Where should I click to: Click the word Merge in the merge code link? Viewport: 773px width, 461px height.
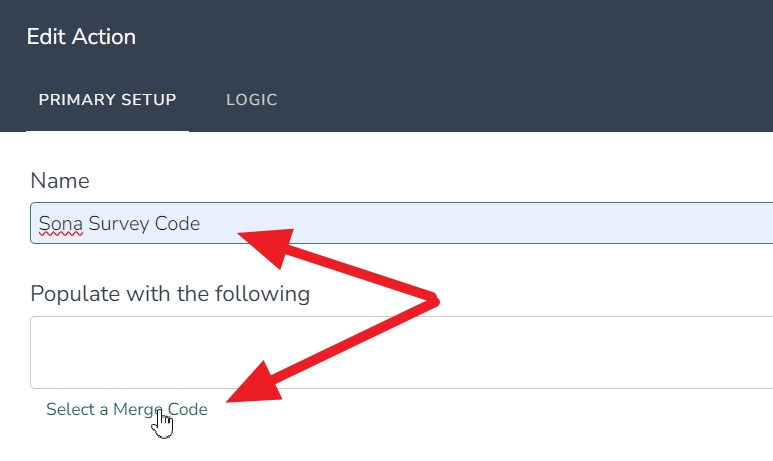pyautogui.click(x=138, y=410)
